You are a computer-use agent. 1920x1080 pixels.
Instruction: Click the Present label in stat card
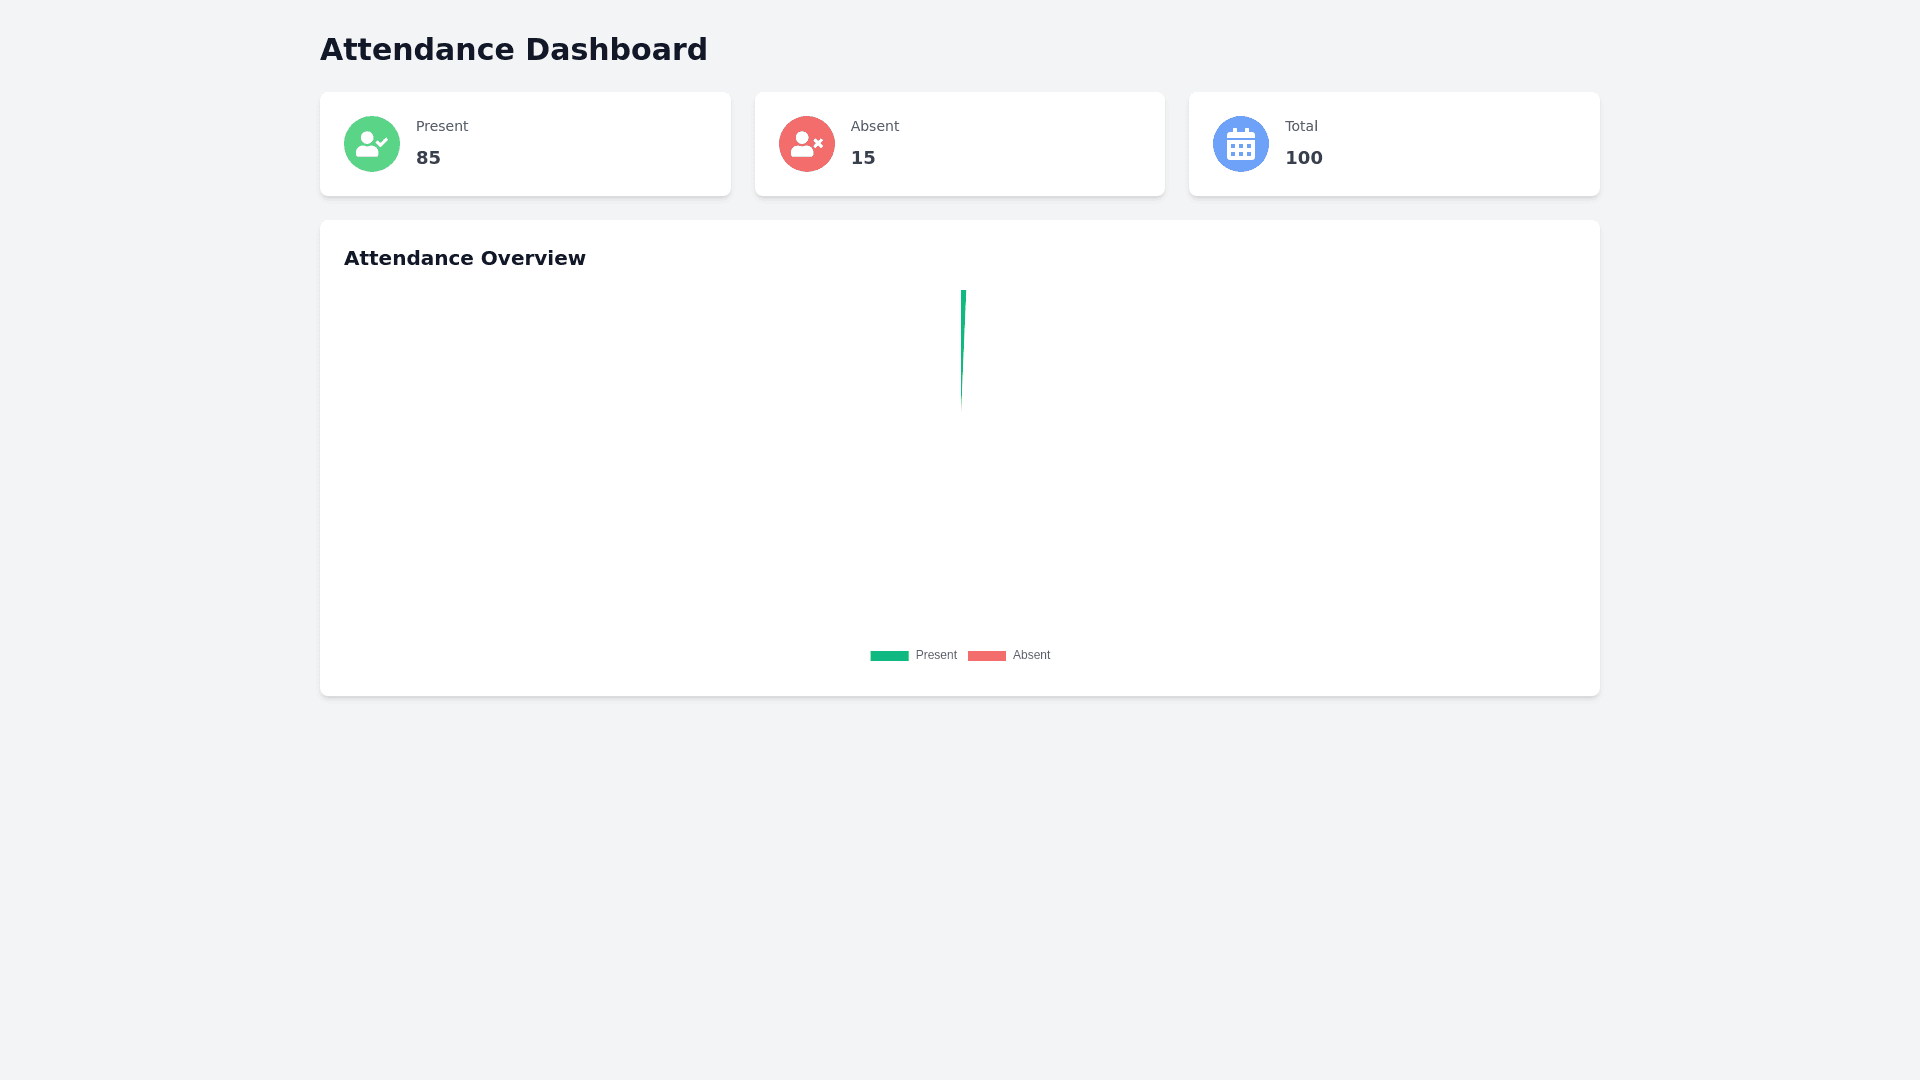tap(441, 126)
